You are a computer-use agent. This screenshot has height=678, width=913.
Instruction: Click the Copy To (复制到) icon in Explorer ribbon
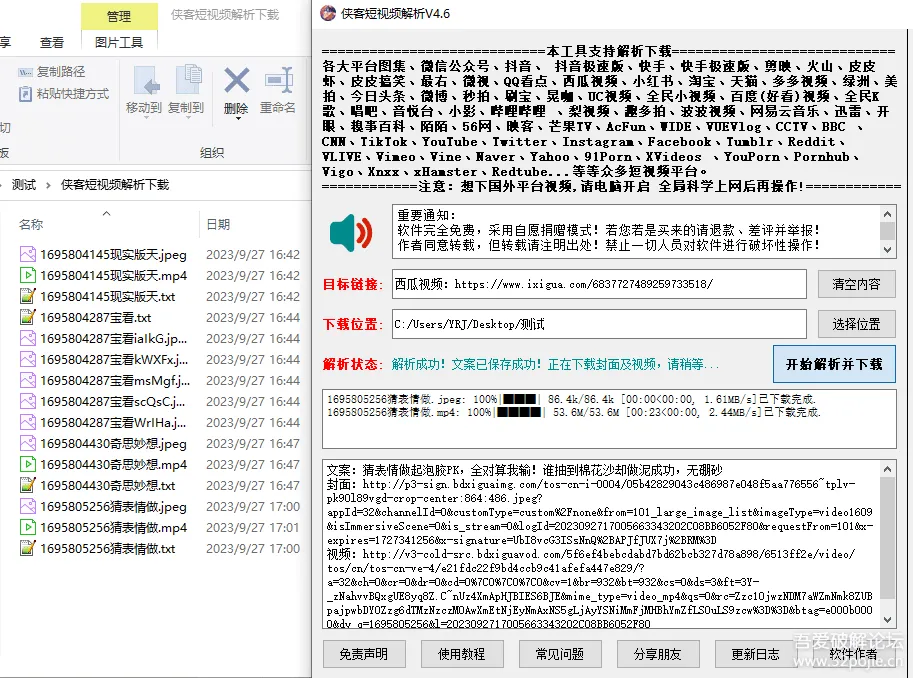pos(188,80)
